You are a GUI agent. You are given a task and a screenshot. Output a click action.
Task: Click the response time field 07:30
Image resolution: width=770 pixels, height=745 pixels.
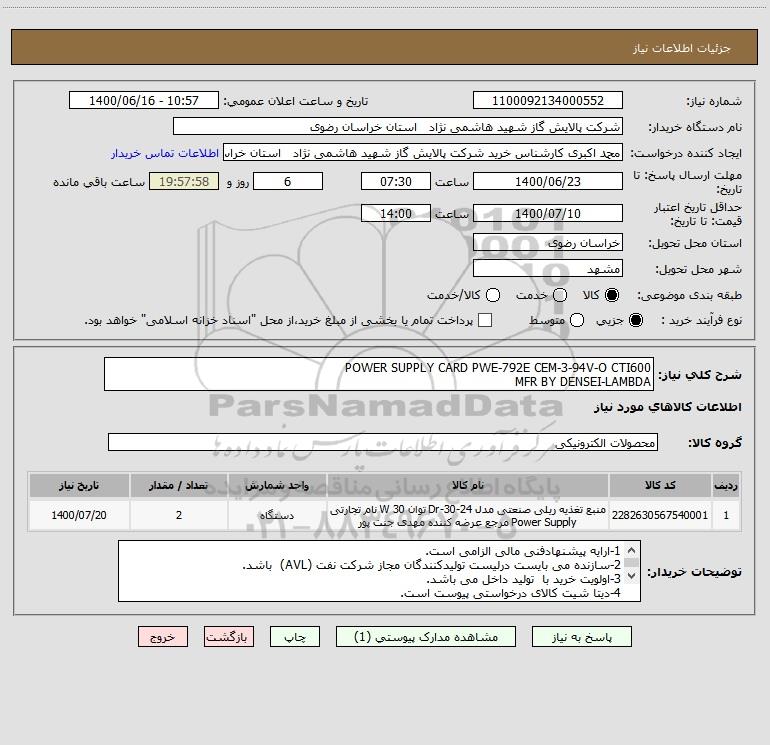click(x=396, y=181)
